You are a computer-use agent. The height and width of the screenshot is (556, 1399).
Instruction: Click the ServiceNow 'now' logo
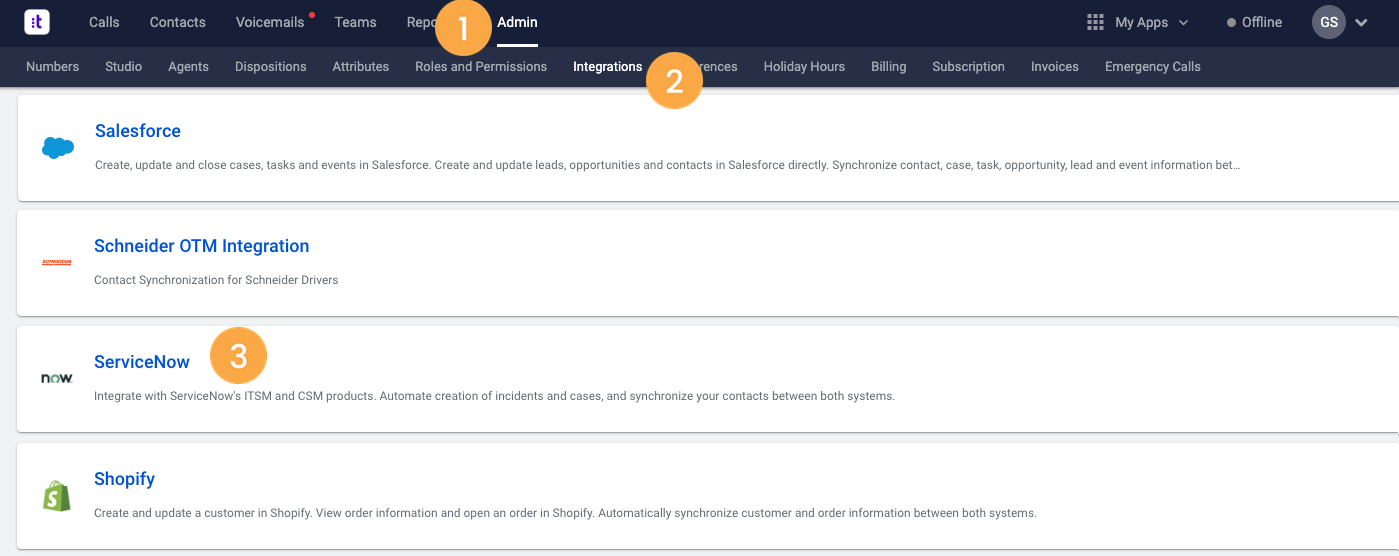pyautogui.click(x=57, y=378)
